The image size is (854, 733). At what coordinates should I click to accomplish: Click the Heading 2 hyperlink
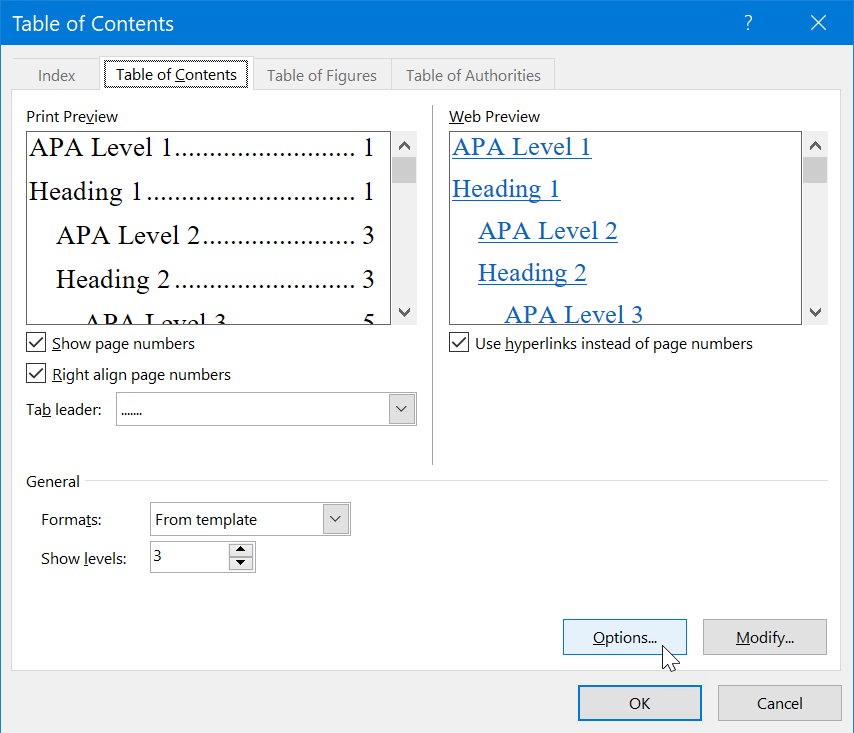point(532,273)
